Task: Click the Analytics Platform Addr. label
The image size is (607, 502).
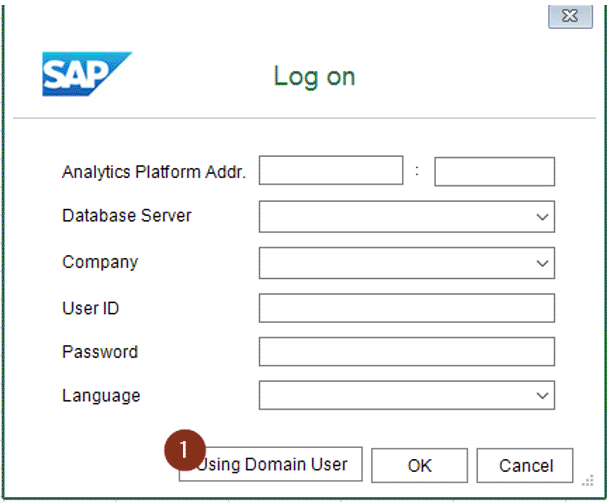Action: tap(154, 172)
